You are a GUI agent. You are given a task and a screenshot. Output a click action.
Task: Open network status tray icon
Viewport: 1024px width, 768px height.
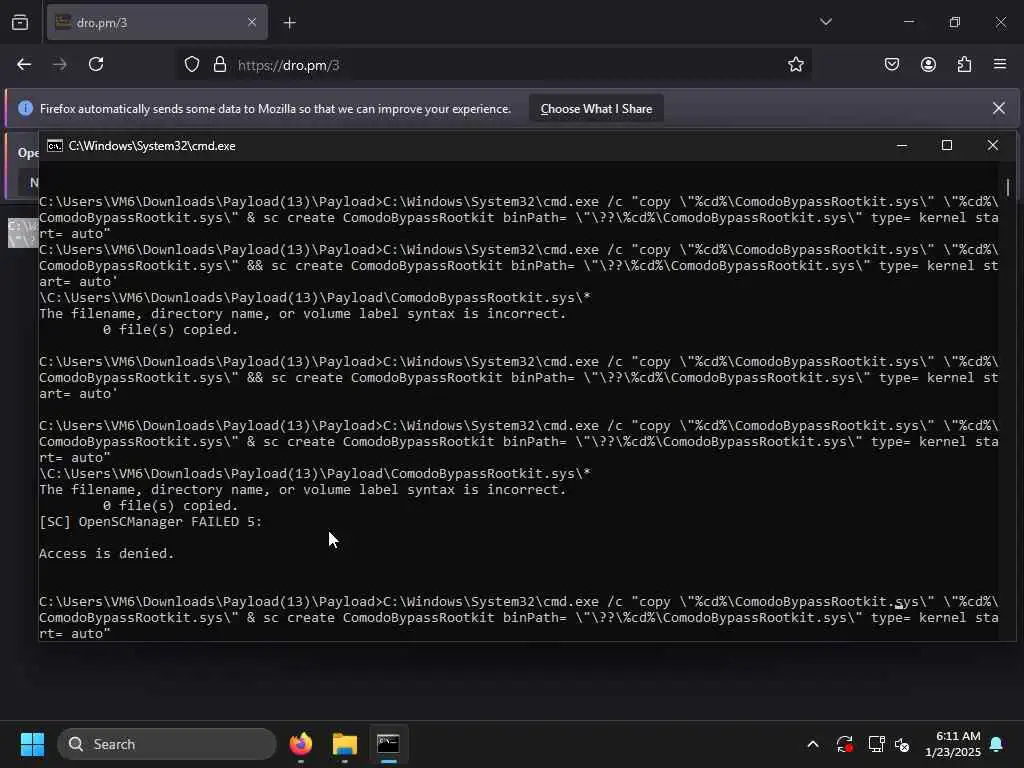(x=876, y=744)
